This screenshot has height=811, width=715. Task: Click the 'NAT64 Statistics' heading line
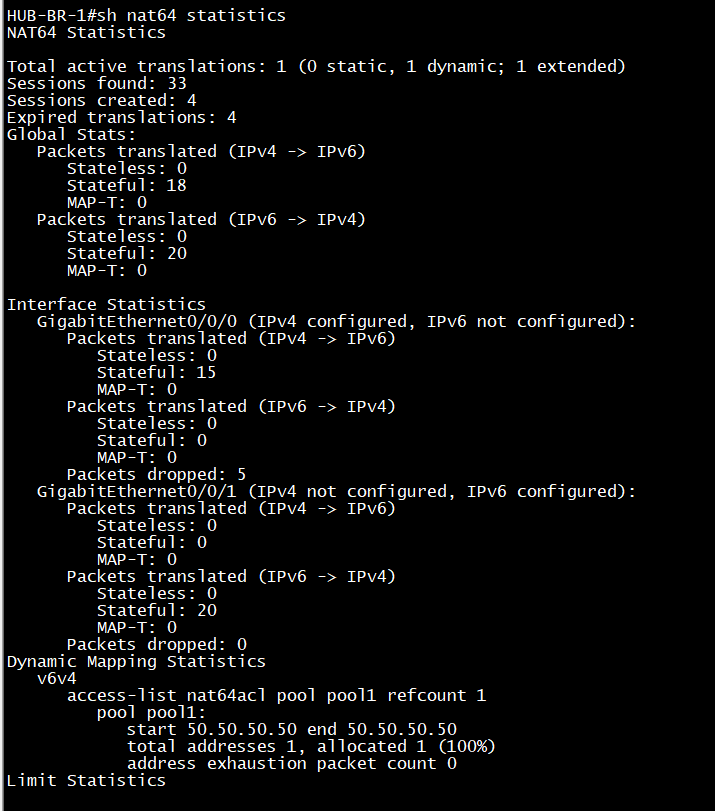[86, 33]
